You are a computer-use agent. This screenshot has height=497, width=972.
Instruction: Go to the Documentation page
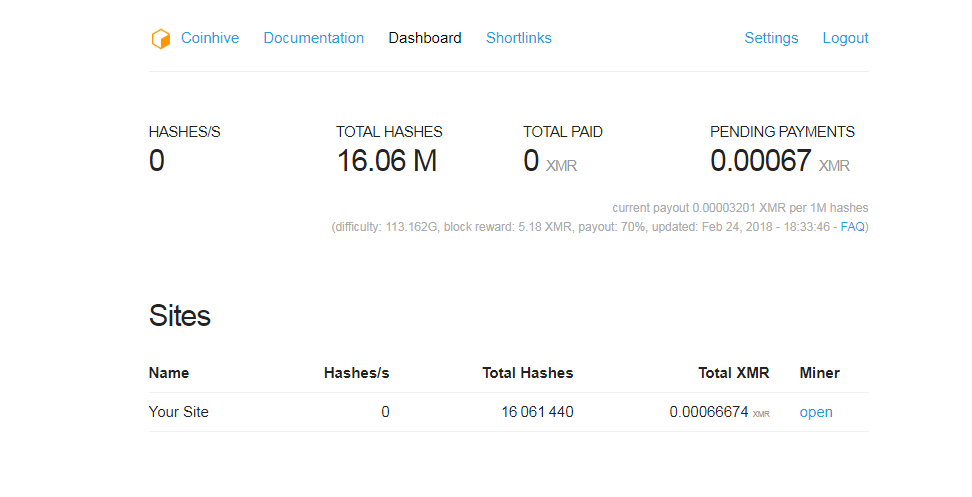click(314, 38)
